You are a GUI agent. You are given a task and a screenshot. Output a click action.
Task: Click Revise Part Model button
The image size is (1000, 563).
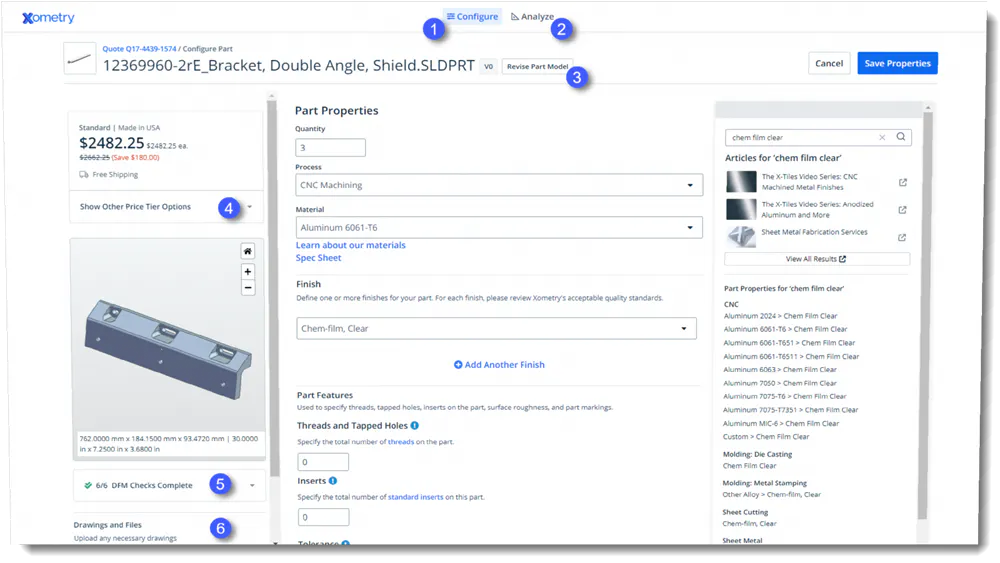coord(537,66)
